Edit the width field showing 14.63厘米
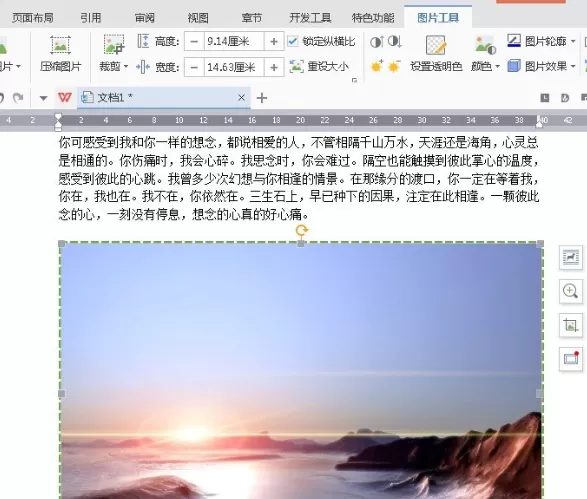 click(234, 67)
